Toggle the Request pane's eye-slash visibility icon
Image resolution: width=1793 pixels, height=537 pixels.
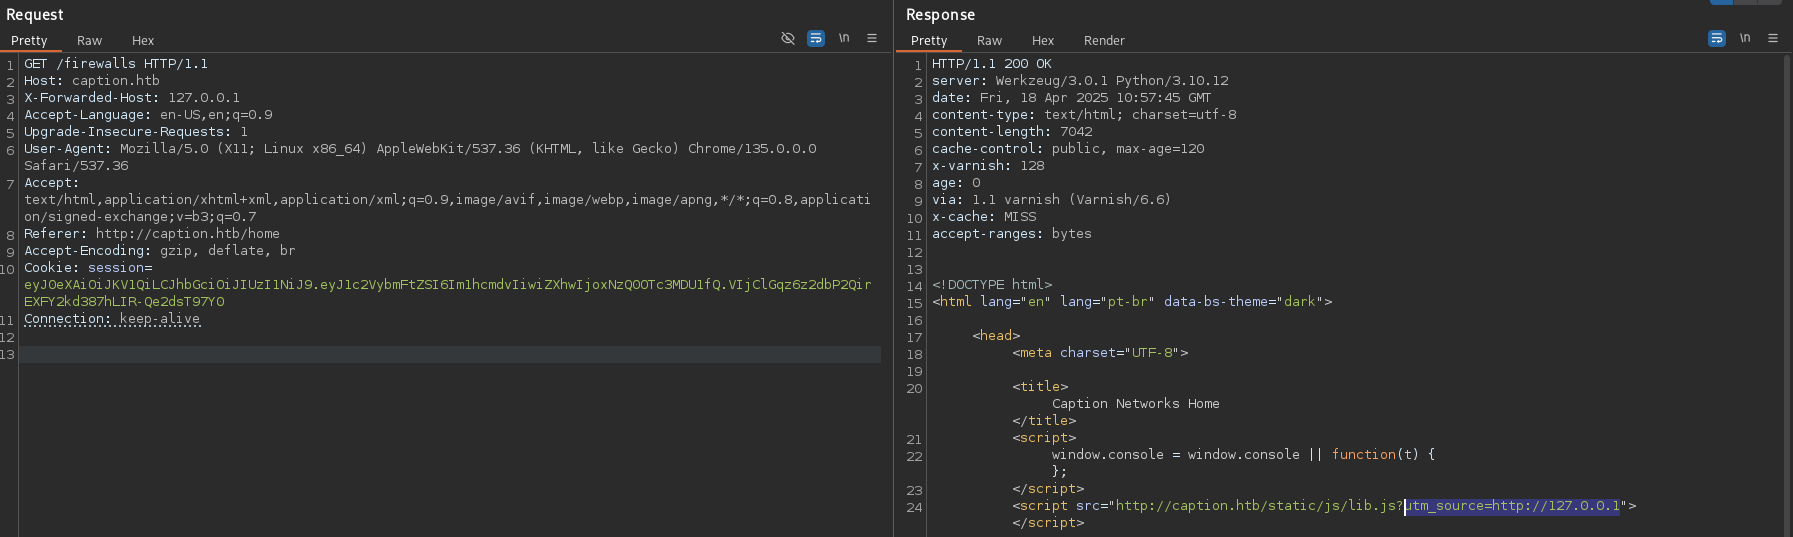788,38
